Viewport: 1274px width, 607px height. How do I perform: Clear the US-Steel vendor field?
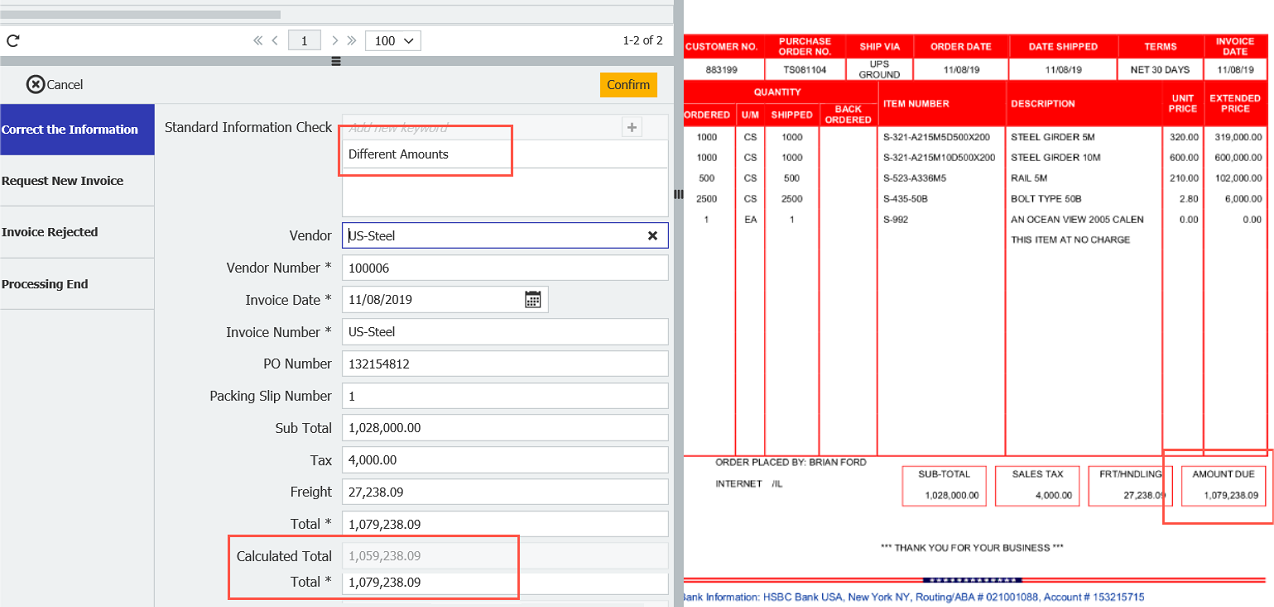click(x=652, y=235)
